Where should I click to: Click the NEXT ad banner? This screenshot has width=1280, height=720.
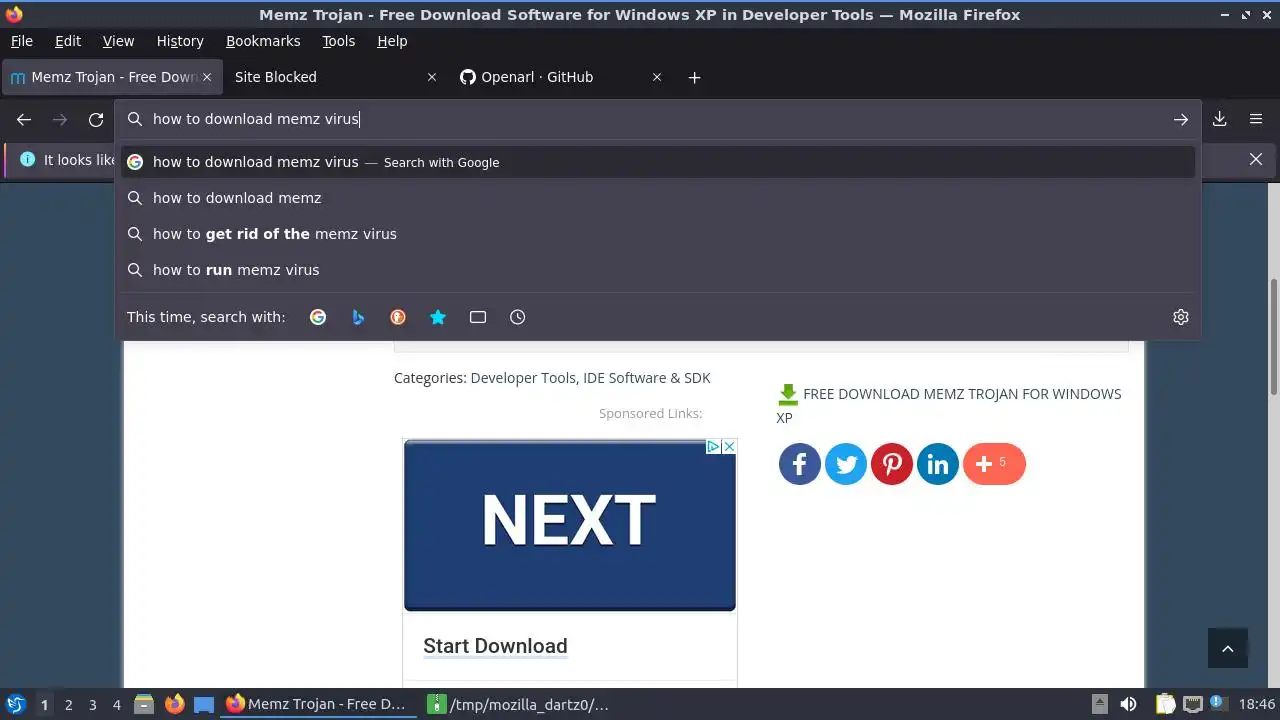click(x=570, y=524)
